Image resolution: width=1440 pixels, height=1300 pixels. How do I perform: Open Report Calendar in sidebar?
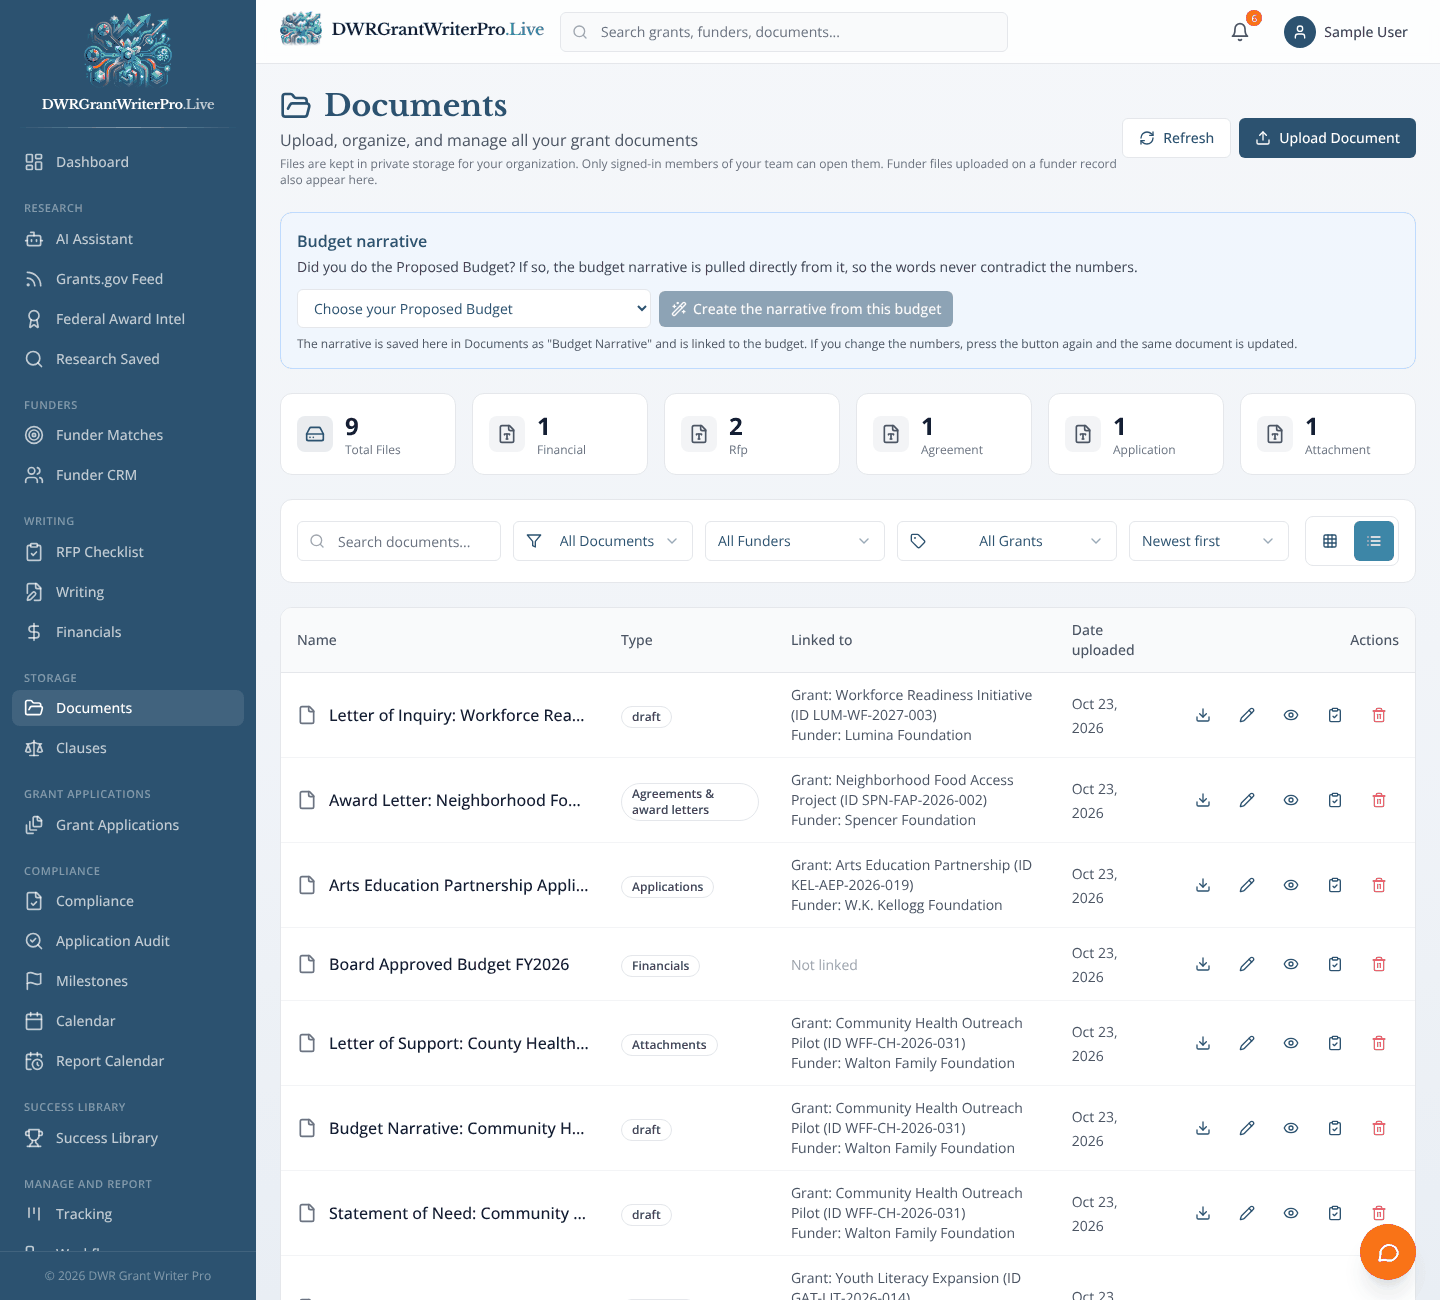tap(128, 1061)
